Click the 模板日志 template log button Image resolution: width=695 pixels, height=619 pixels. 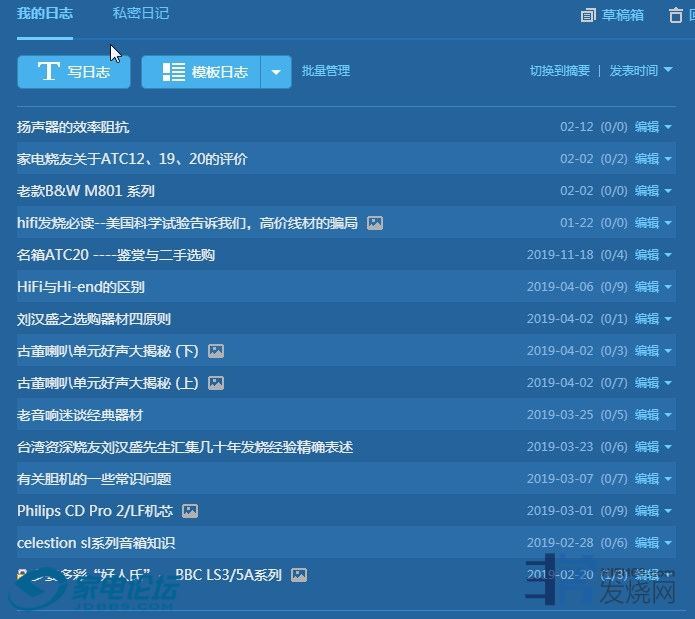tap(201, 72)
